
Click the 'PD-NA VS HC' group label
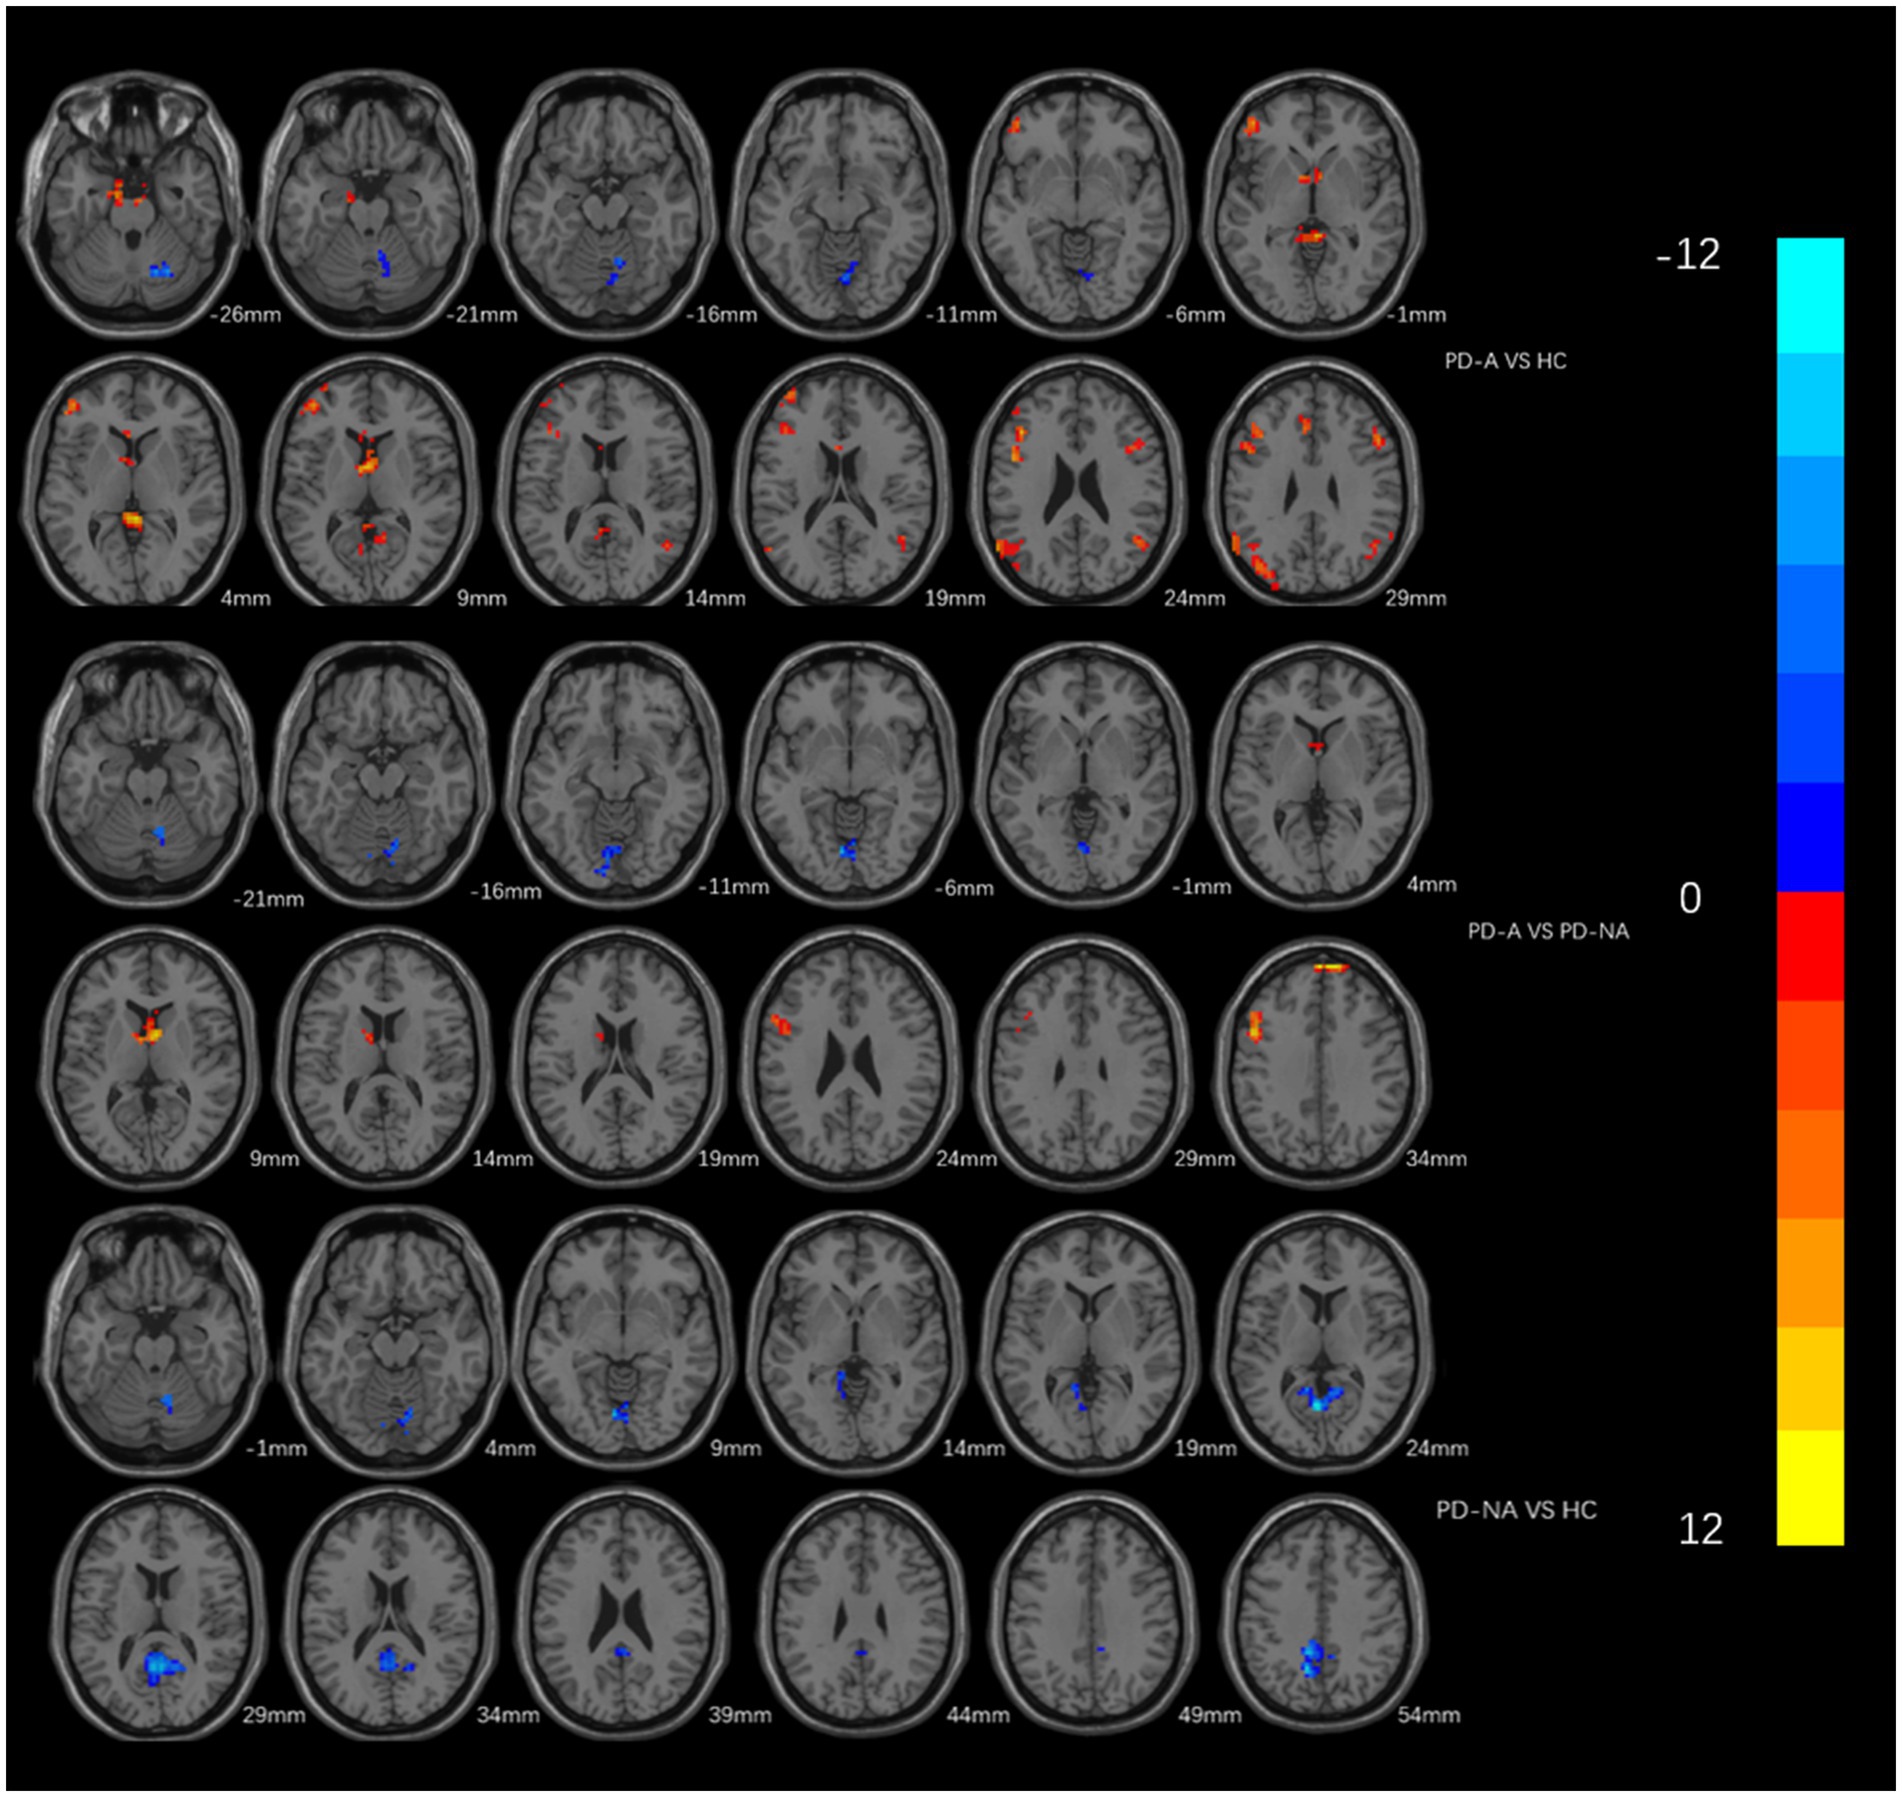pos(1515,1510)
